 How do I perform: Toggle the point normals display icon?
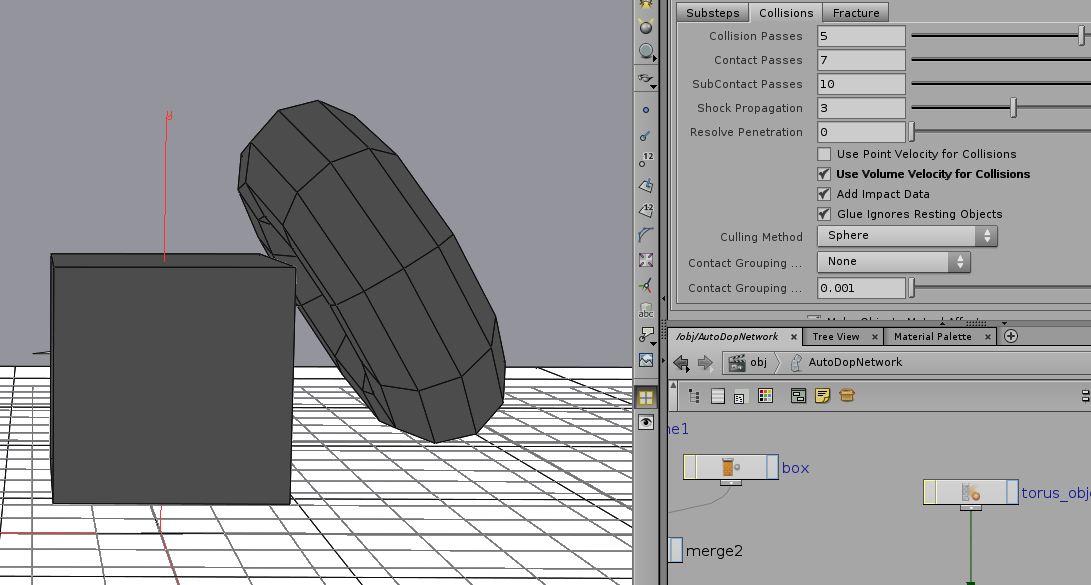point(646,136)
